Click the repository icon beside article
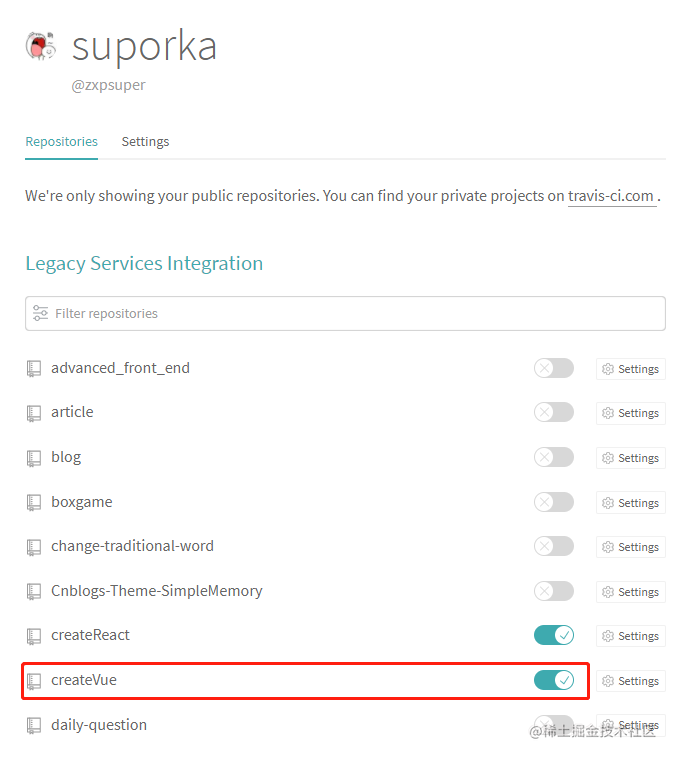The width and height of the screenshot is (676, 759). [33, 413]
